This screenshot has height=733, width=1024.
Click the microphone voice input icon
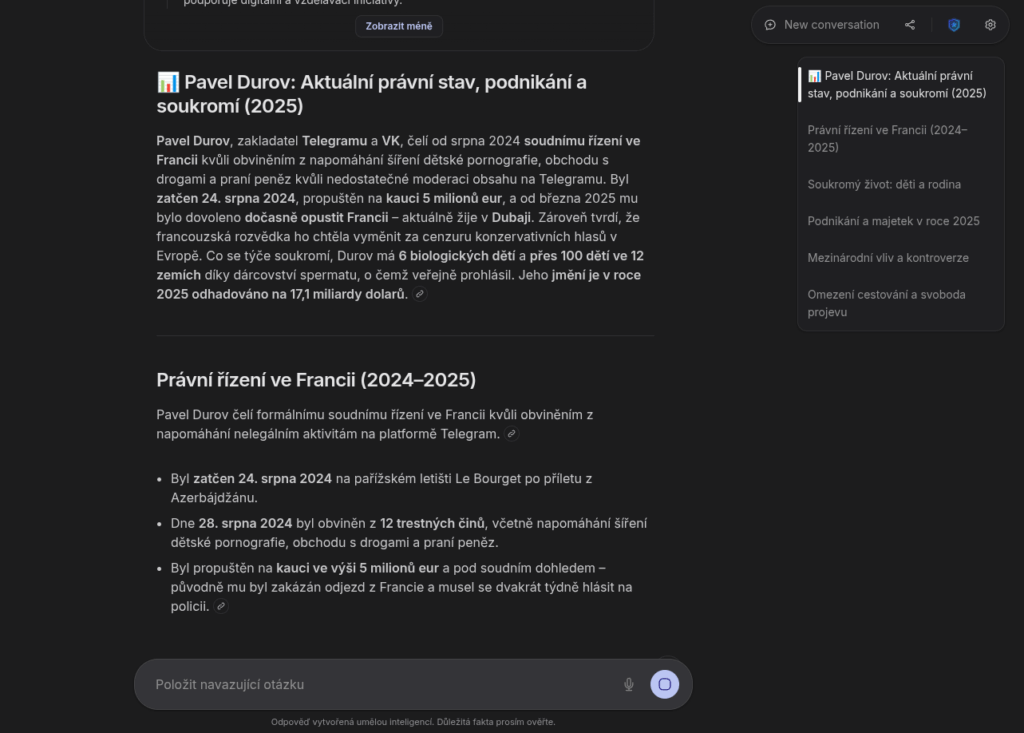click(629, 685)
